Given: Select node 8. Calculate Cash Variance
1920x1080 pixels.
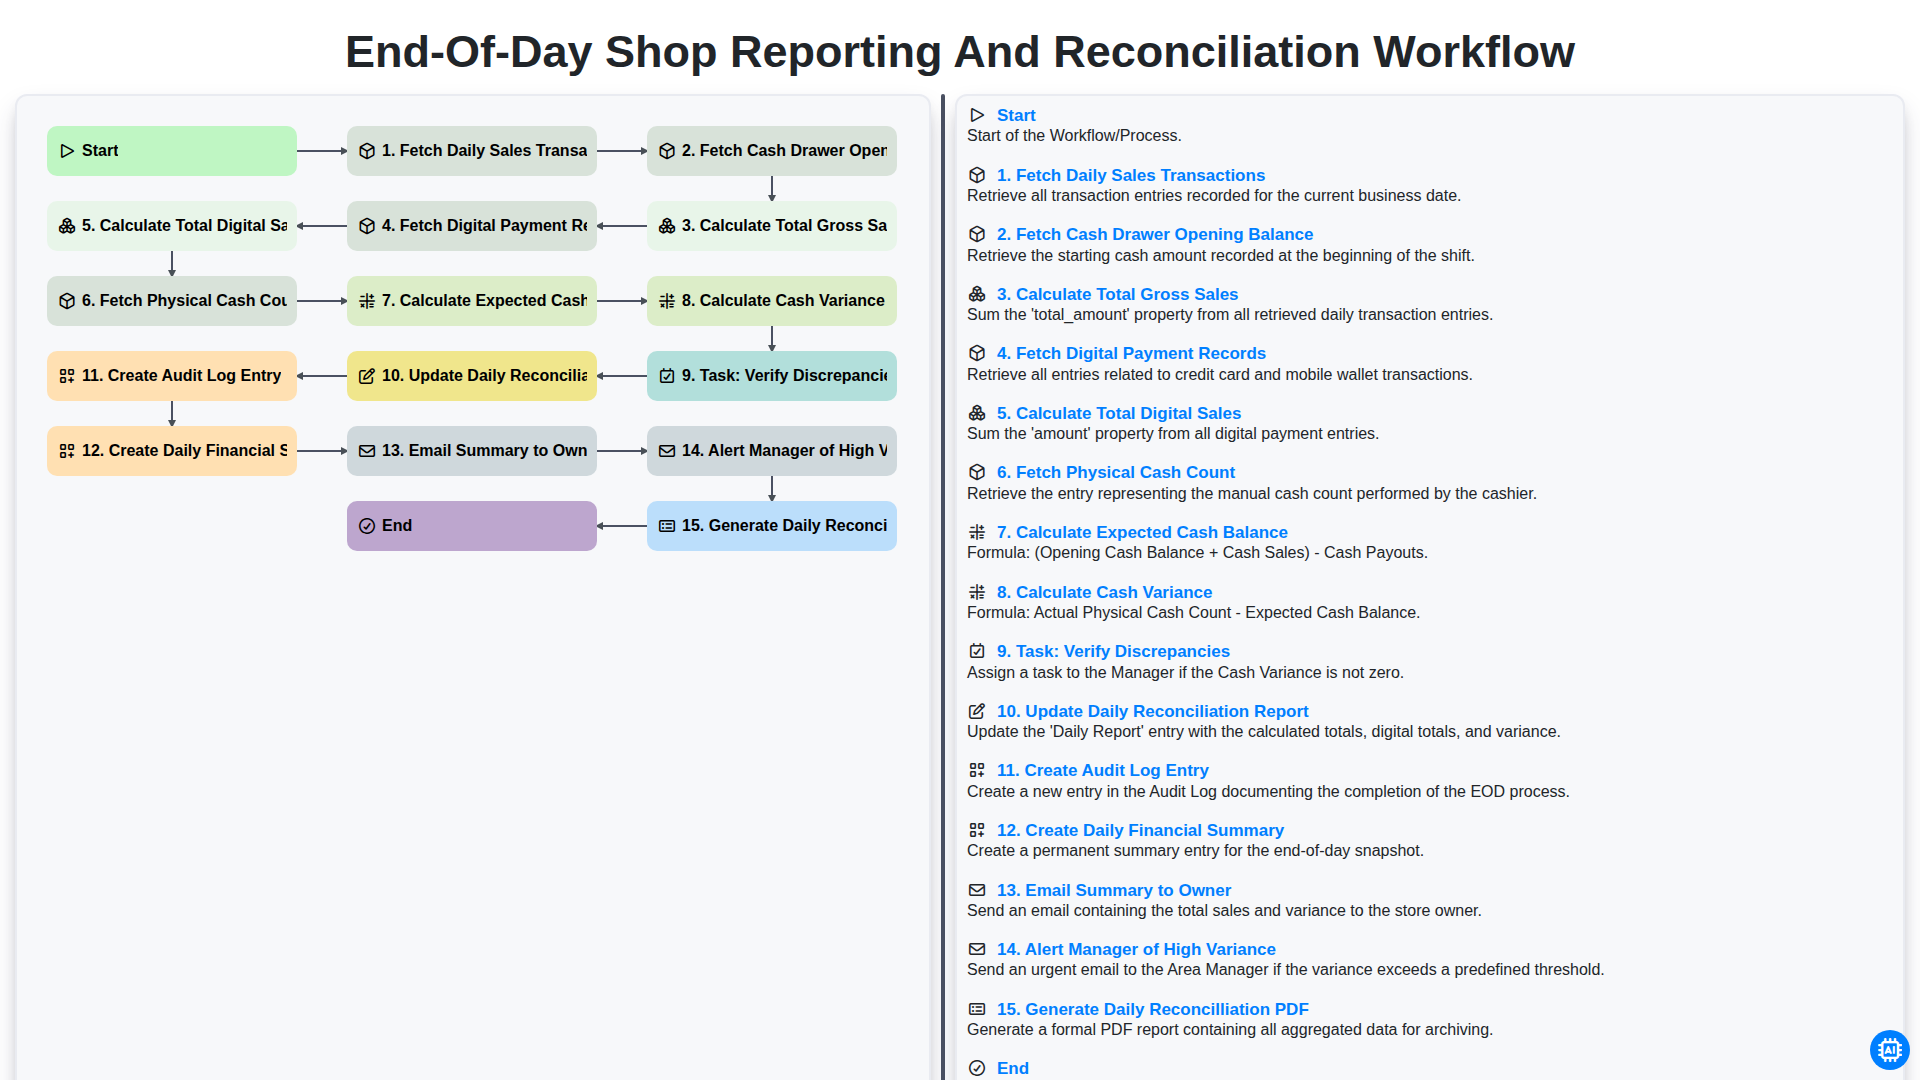Looking at the screenshot, I should (772, 301).
